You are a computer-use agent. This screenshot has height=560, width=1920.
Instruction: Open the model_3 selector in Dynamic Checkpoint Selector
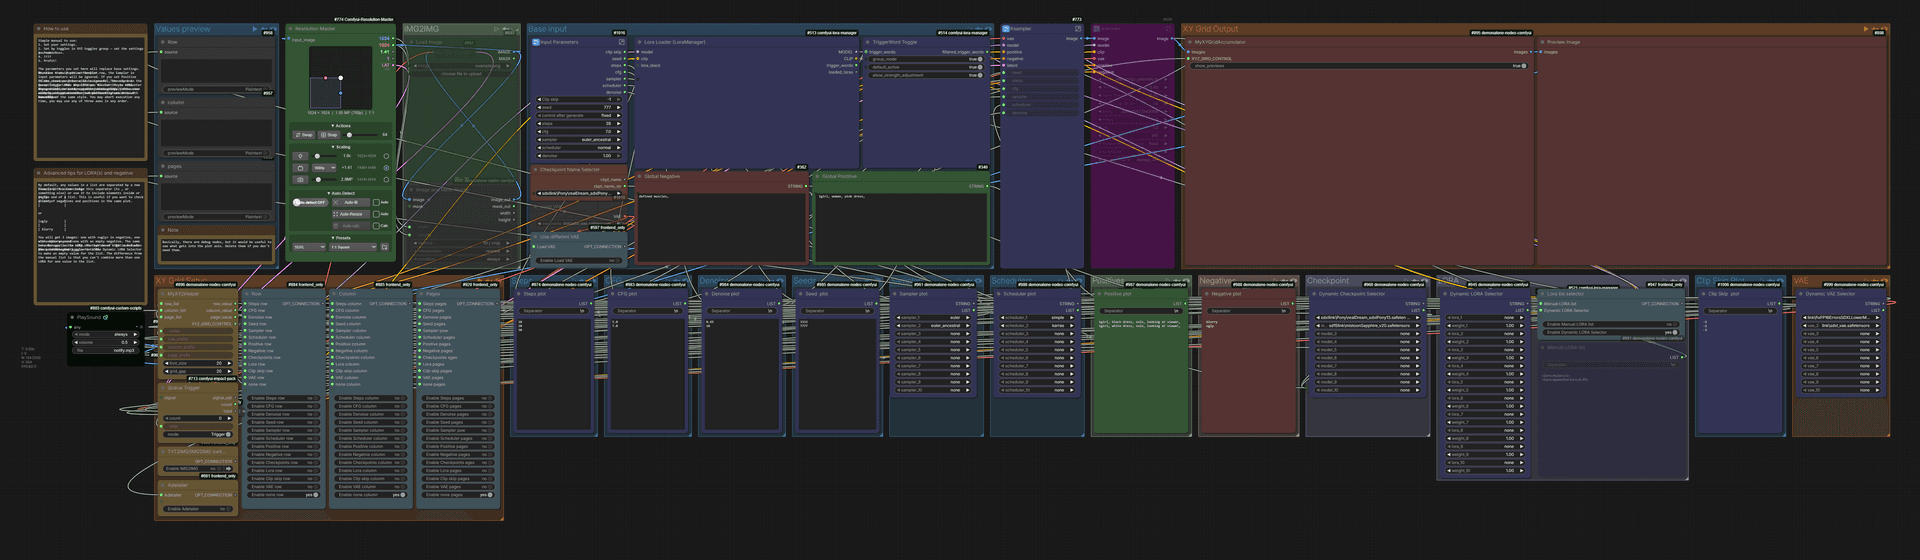coord(1367,334)
